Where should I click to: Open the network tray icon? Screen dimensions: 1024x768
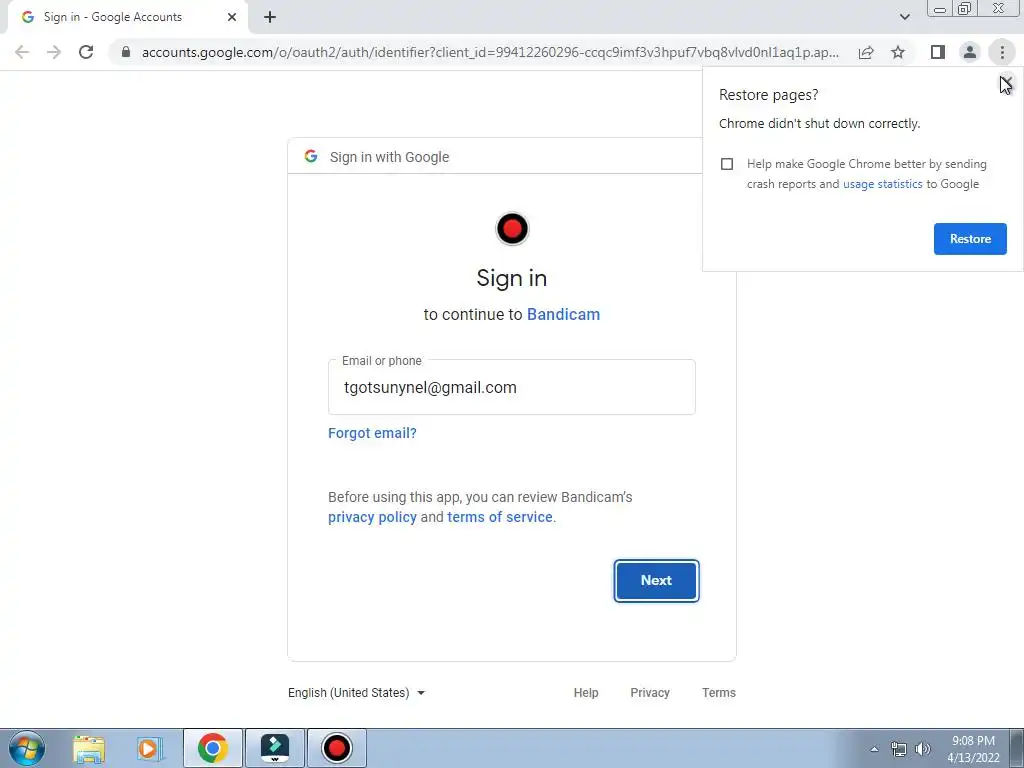899,749
